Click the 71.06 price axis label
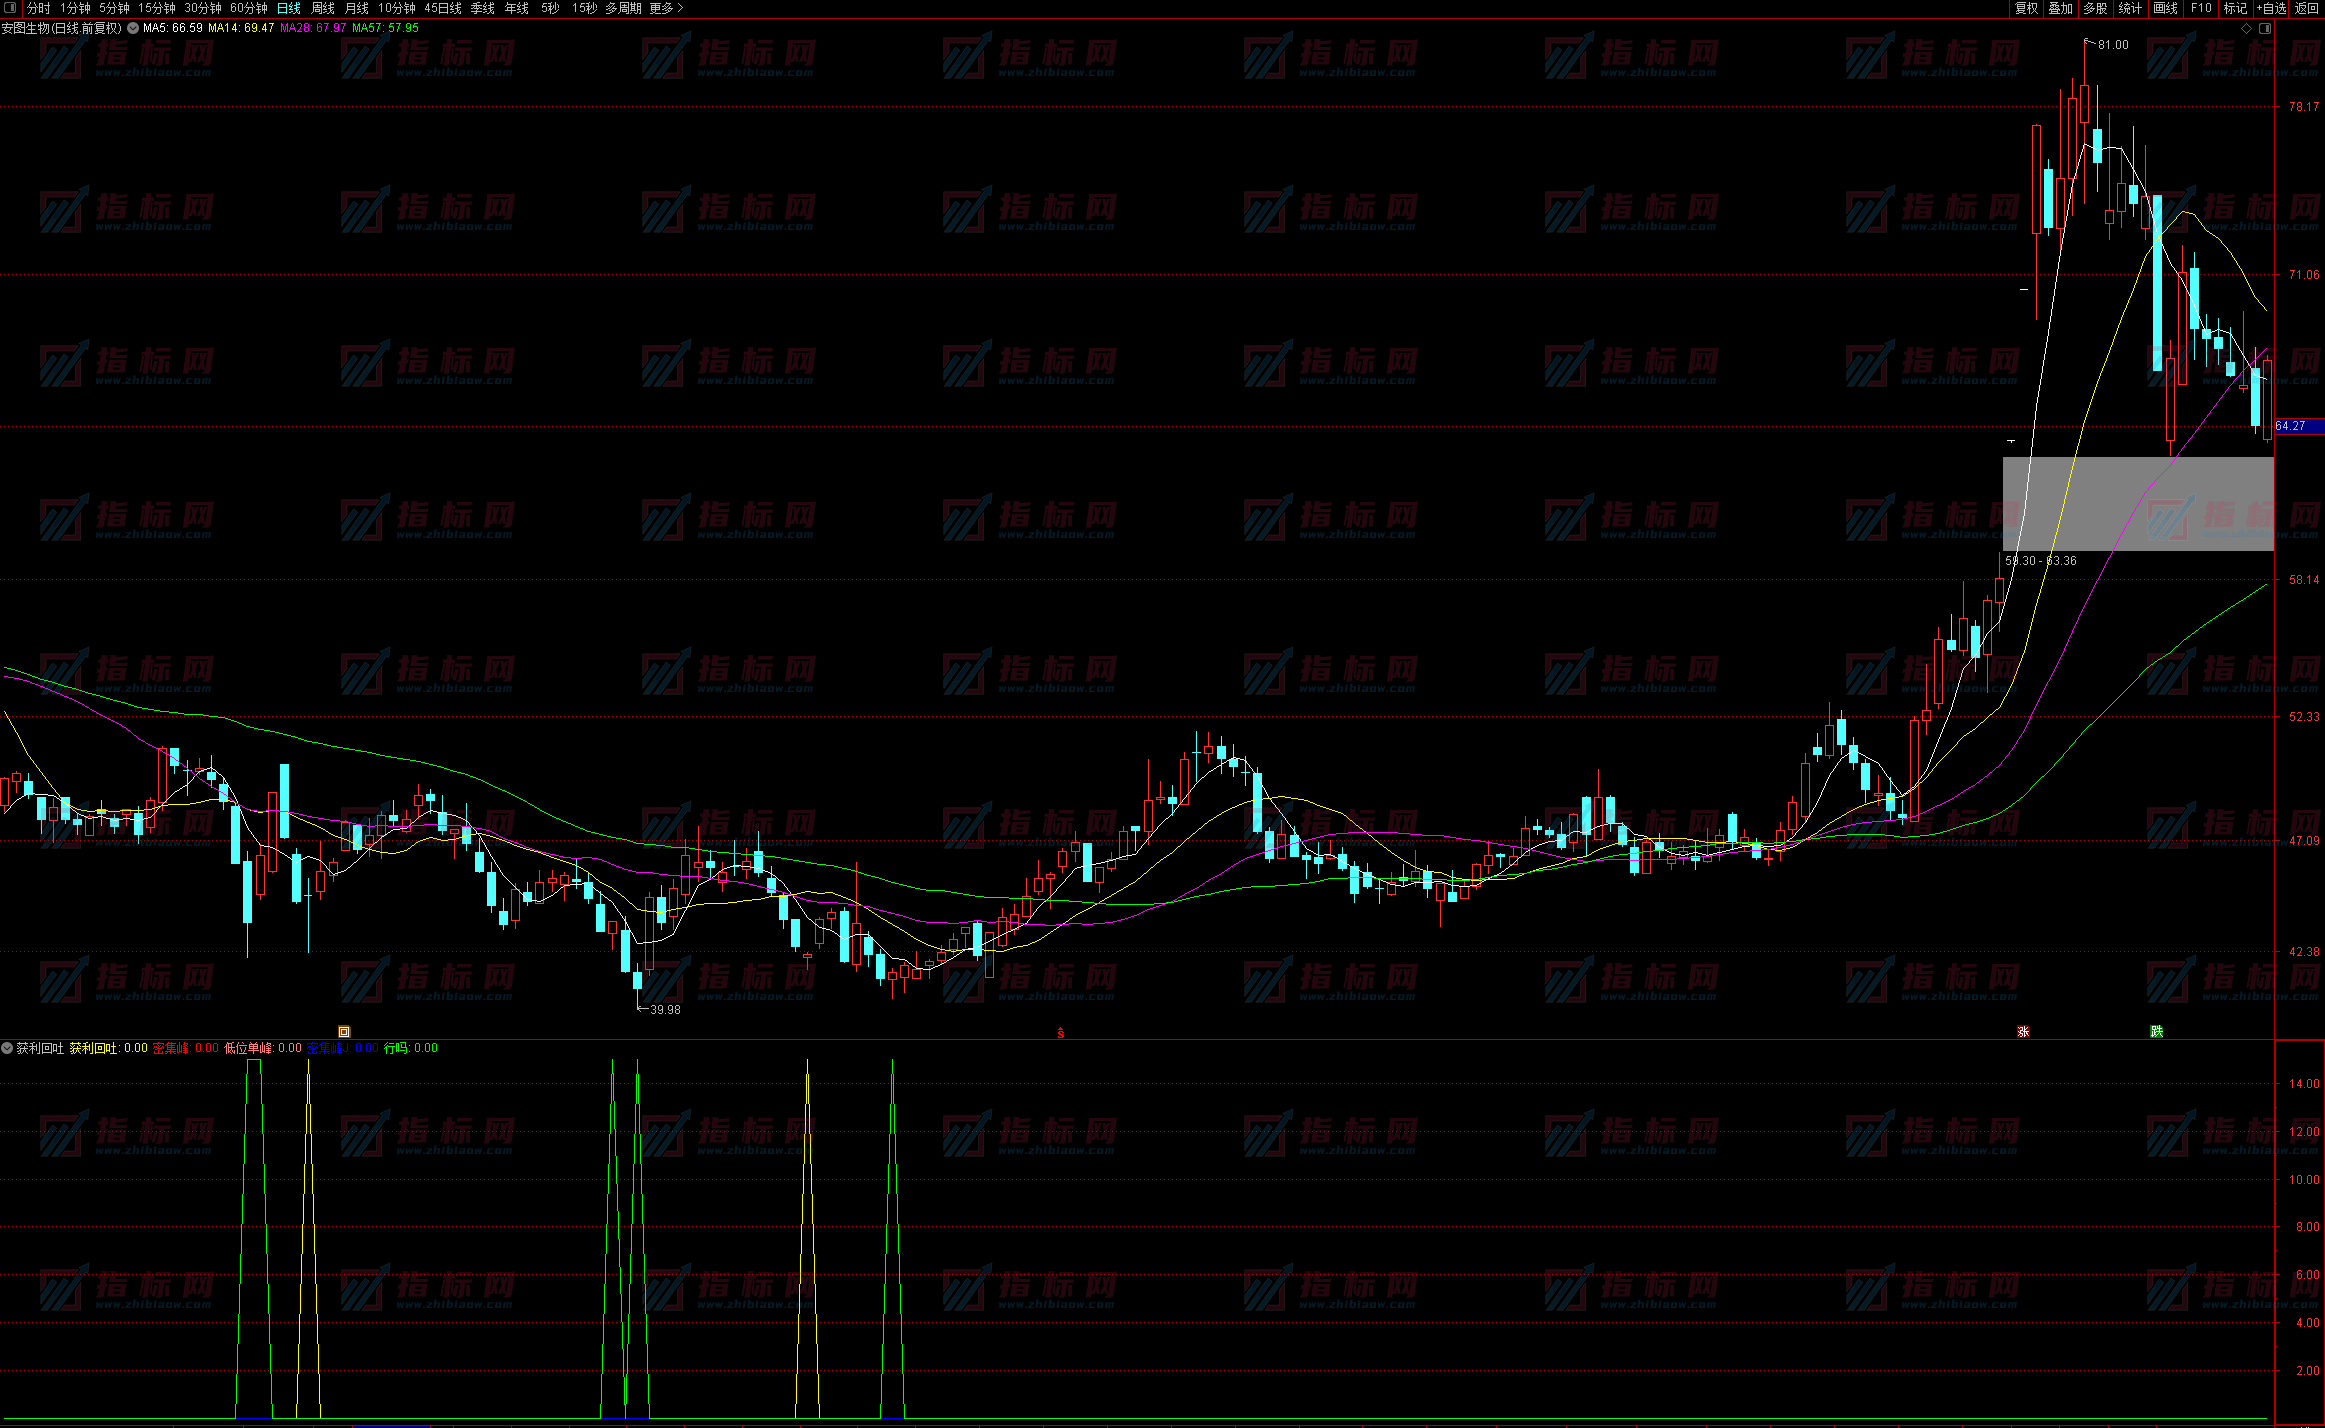2325x1428 pixels. pos(2304,275)
